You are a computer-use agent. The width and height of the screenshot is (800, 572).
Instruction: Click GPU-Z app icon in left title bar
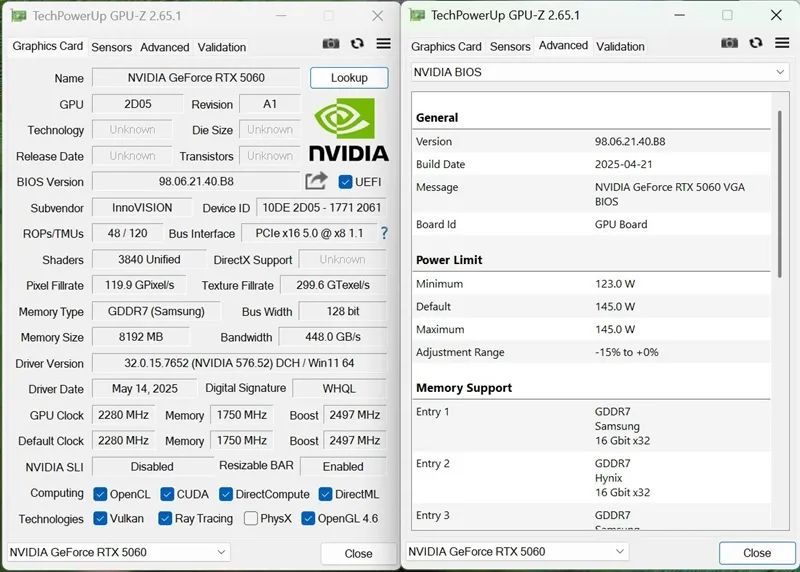pos(18,16)
